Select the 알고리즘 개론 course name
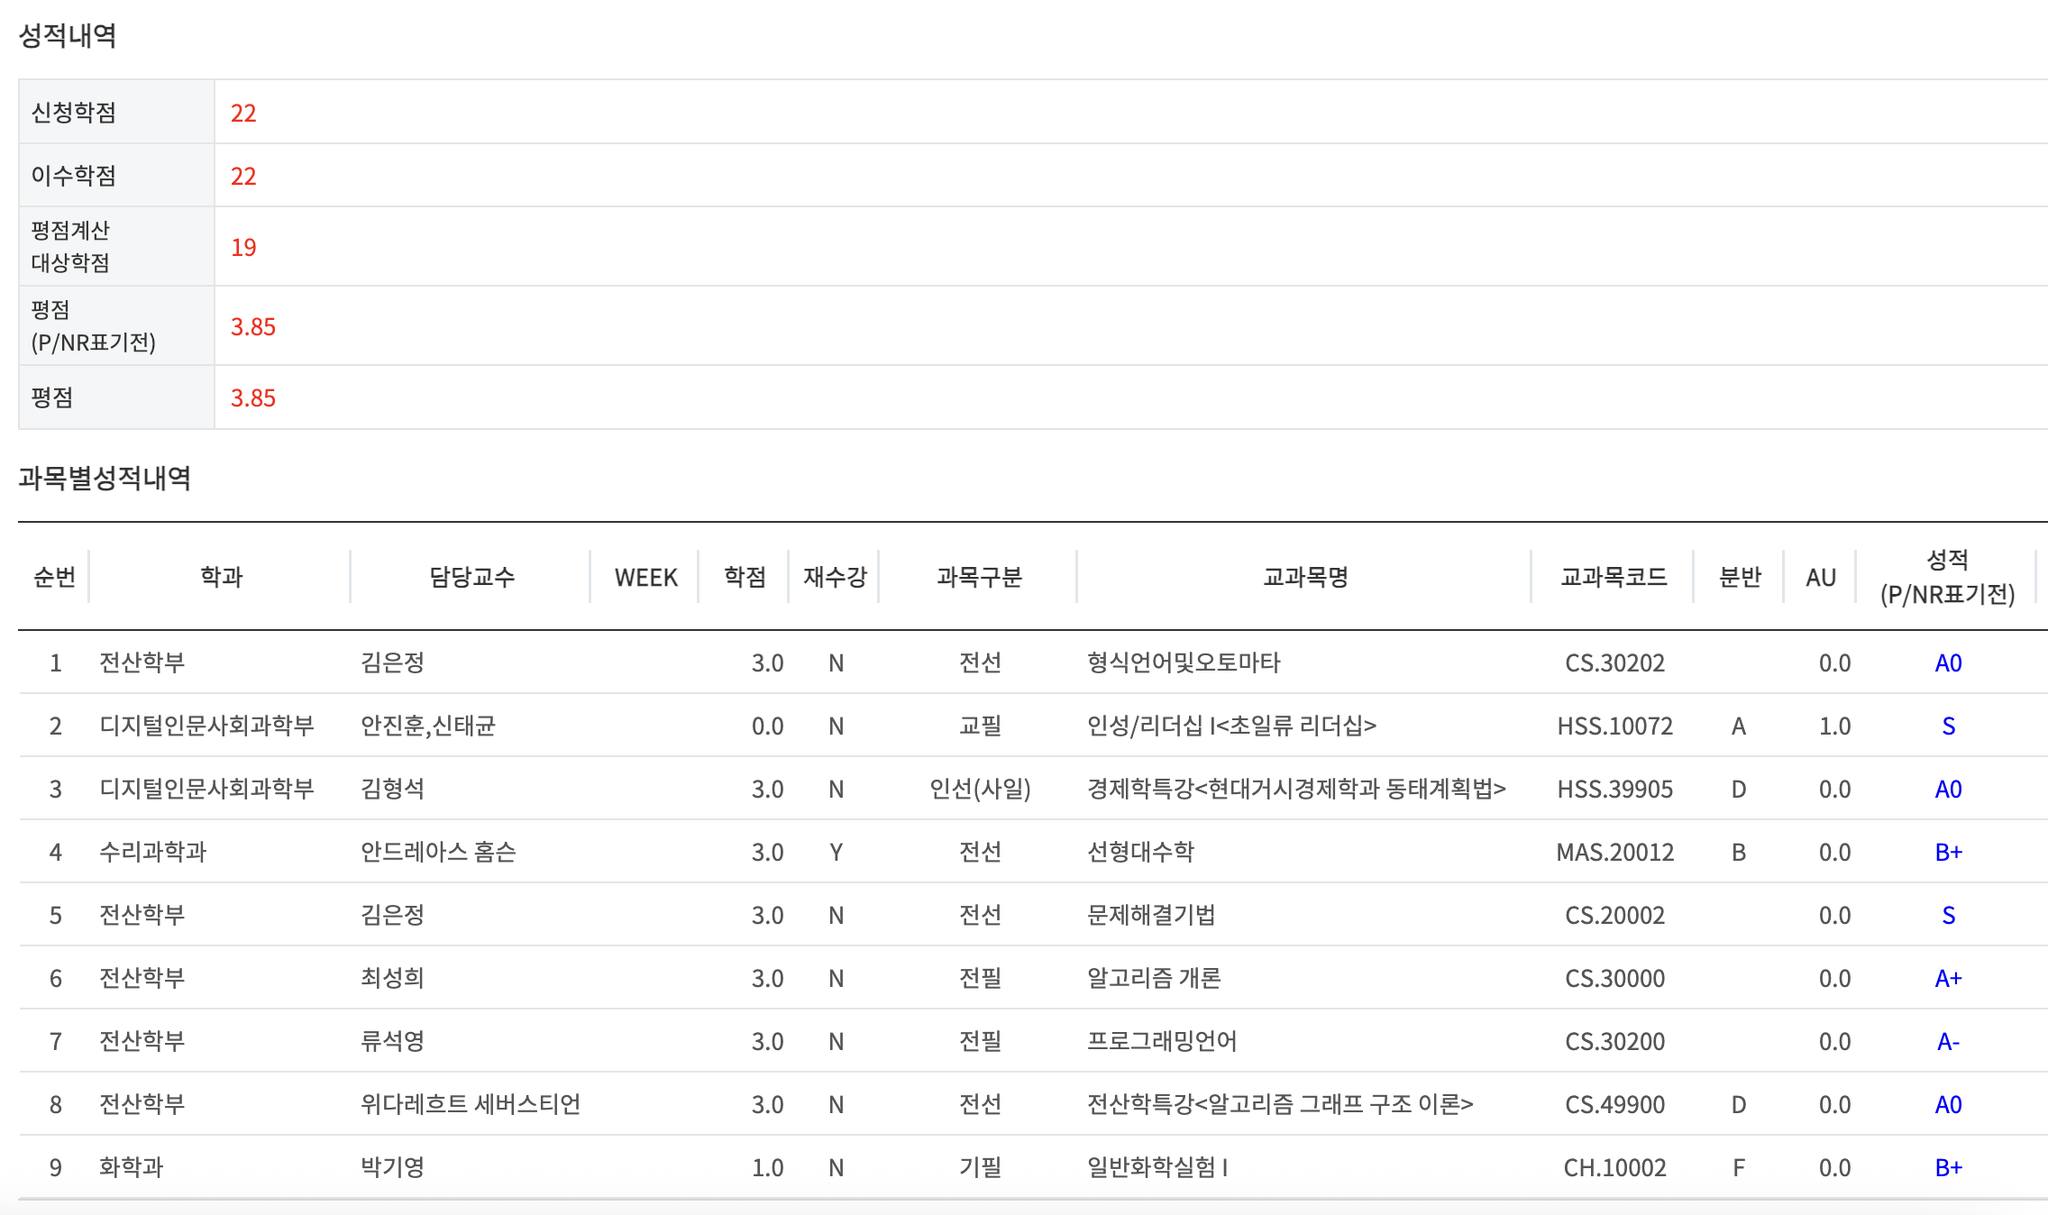Screen dimensions: 2048x1215 [1153, 978]
